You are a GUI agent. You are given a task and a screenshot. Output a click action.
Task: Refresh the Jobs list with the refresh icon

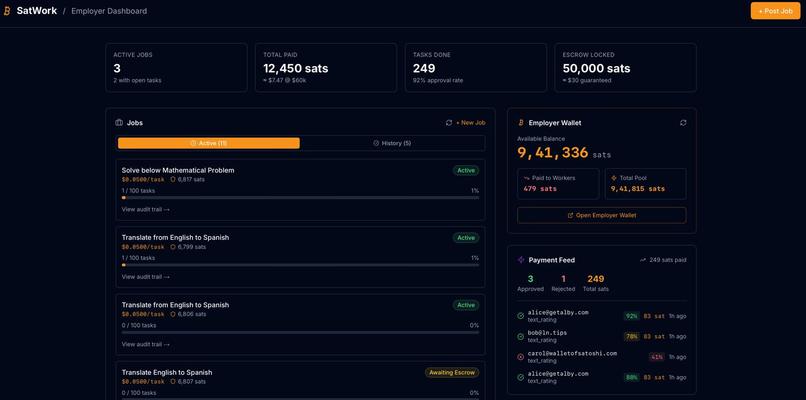pyautogui.click(x=449, y=123)
